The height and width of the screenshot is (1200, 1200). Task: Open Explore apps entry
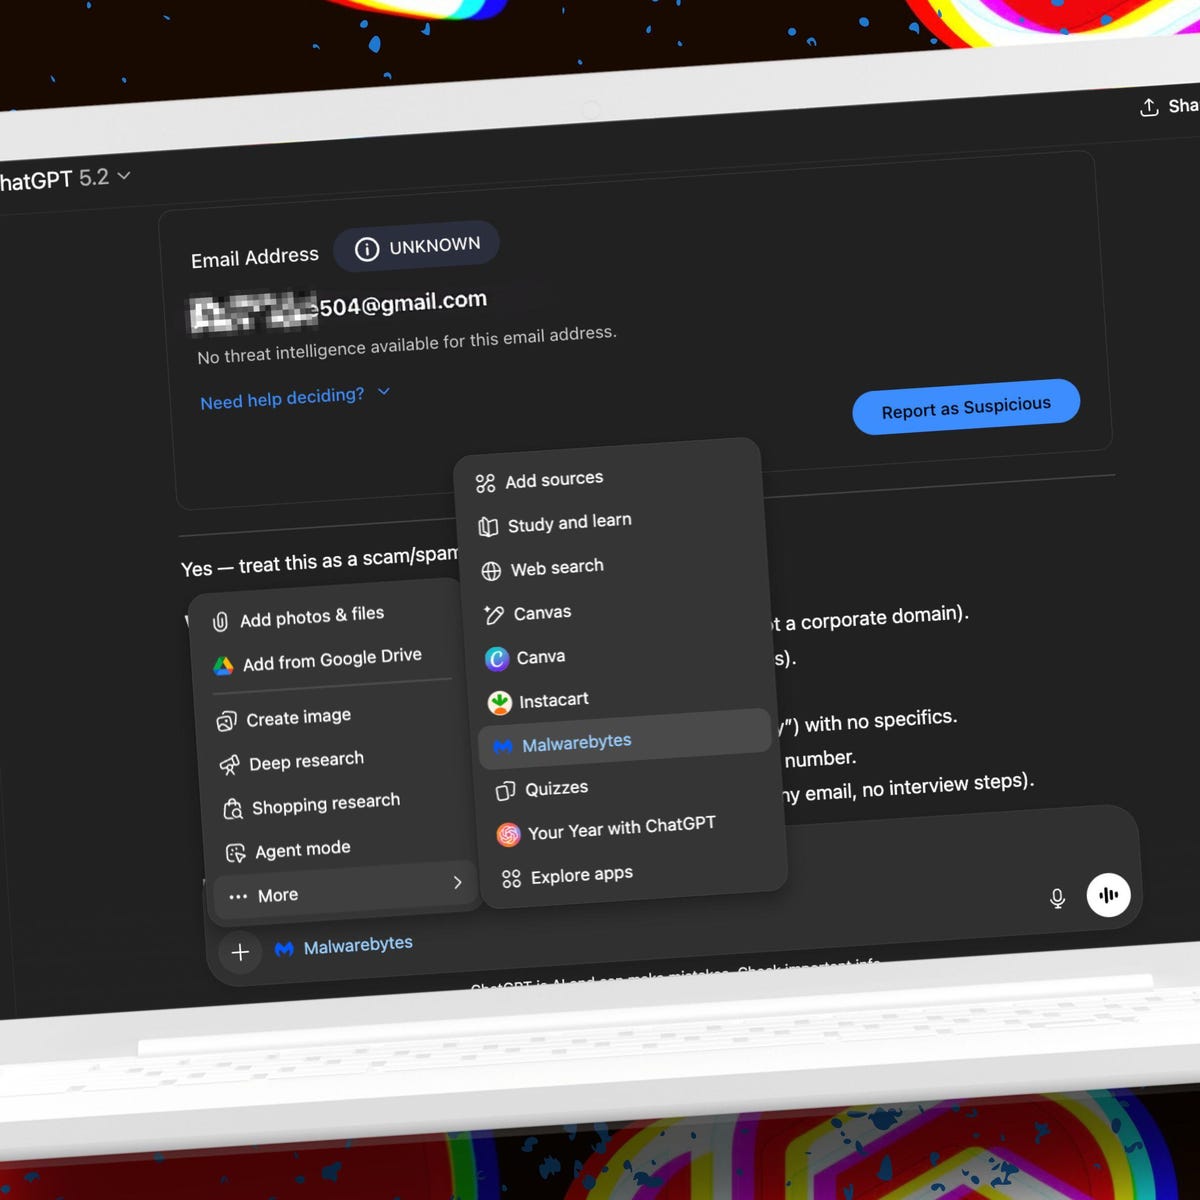coord(581,876)
